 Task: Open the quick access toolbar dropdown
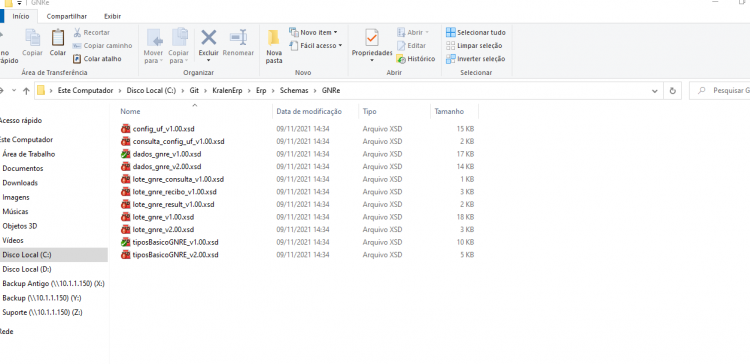point(20,2)
